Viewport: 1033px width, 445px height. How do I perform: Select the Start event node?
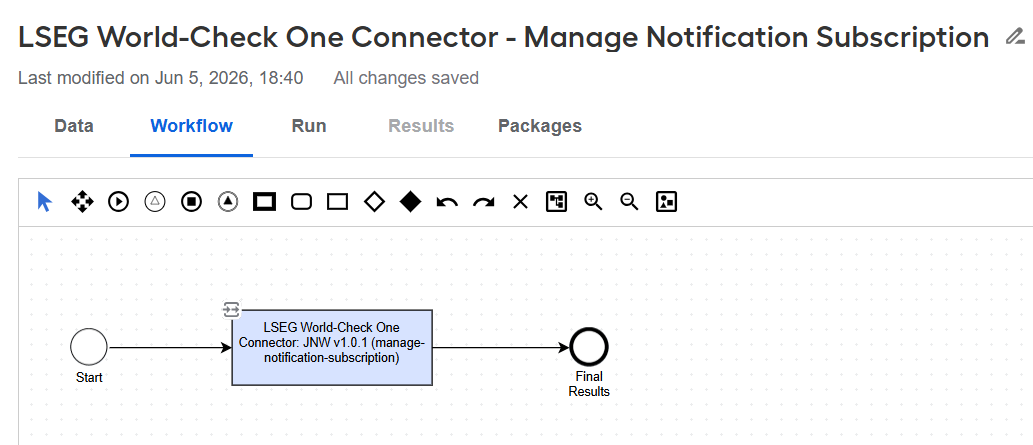tap(89, 347)
